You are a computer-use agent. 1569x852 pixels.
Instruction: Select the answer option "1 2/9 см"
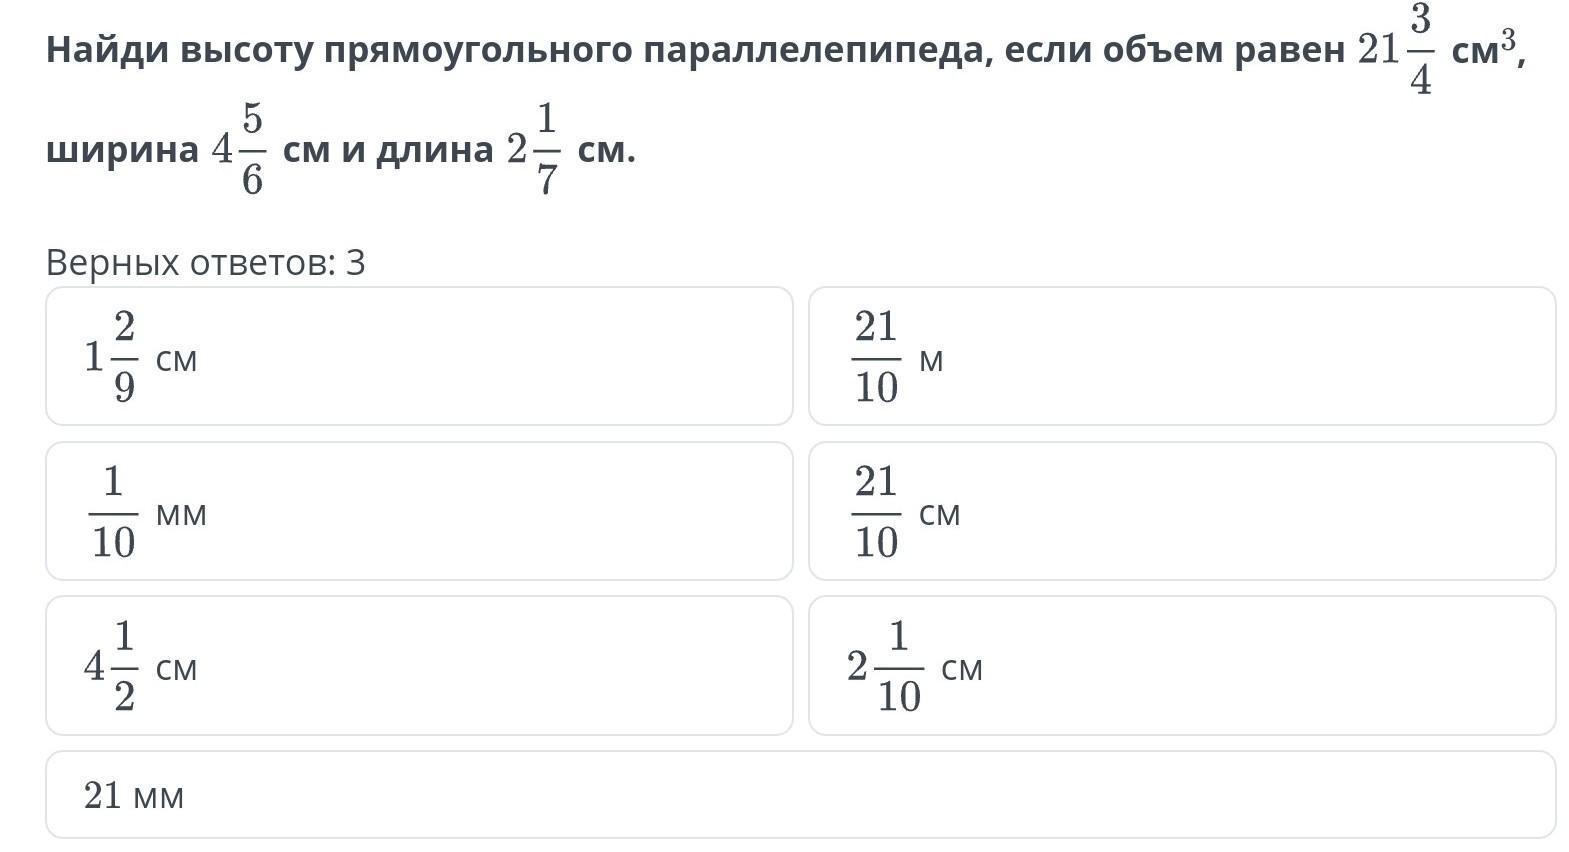(419, 356)
